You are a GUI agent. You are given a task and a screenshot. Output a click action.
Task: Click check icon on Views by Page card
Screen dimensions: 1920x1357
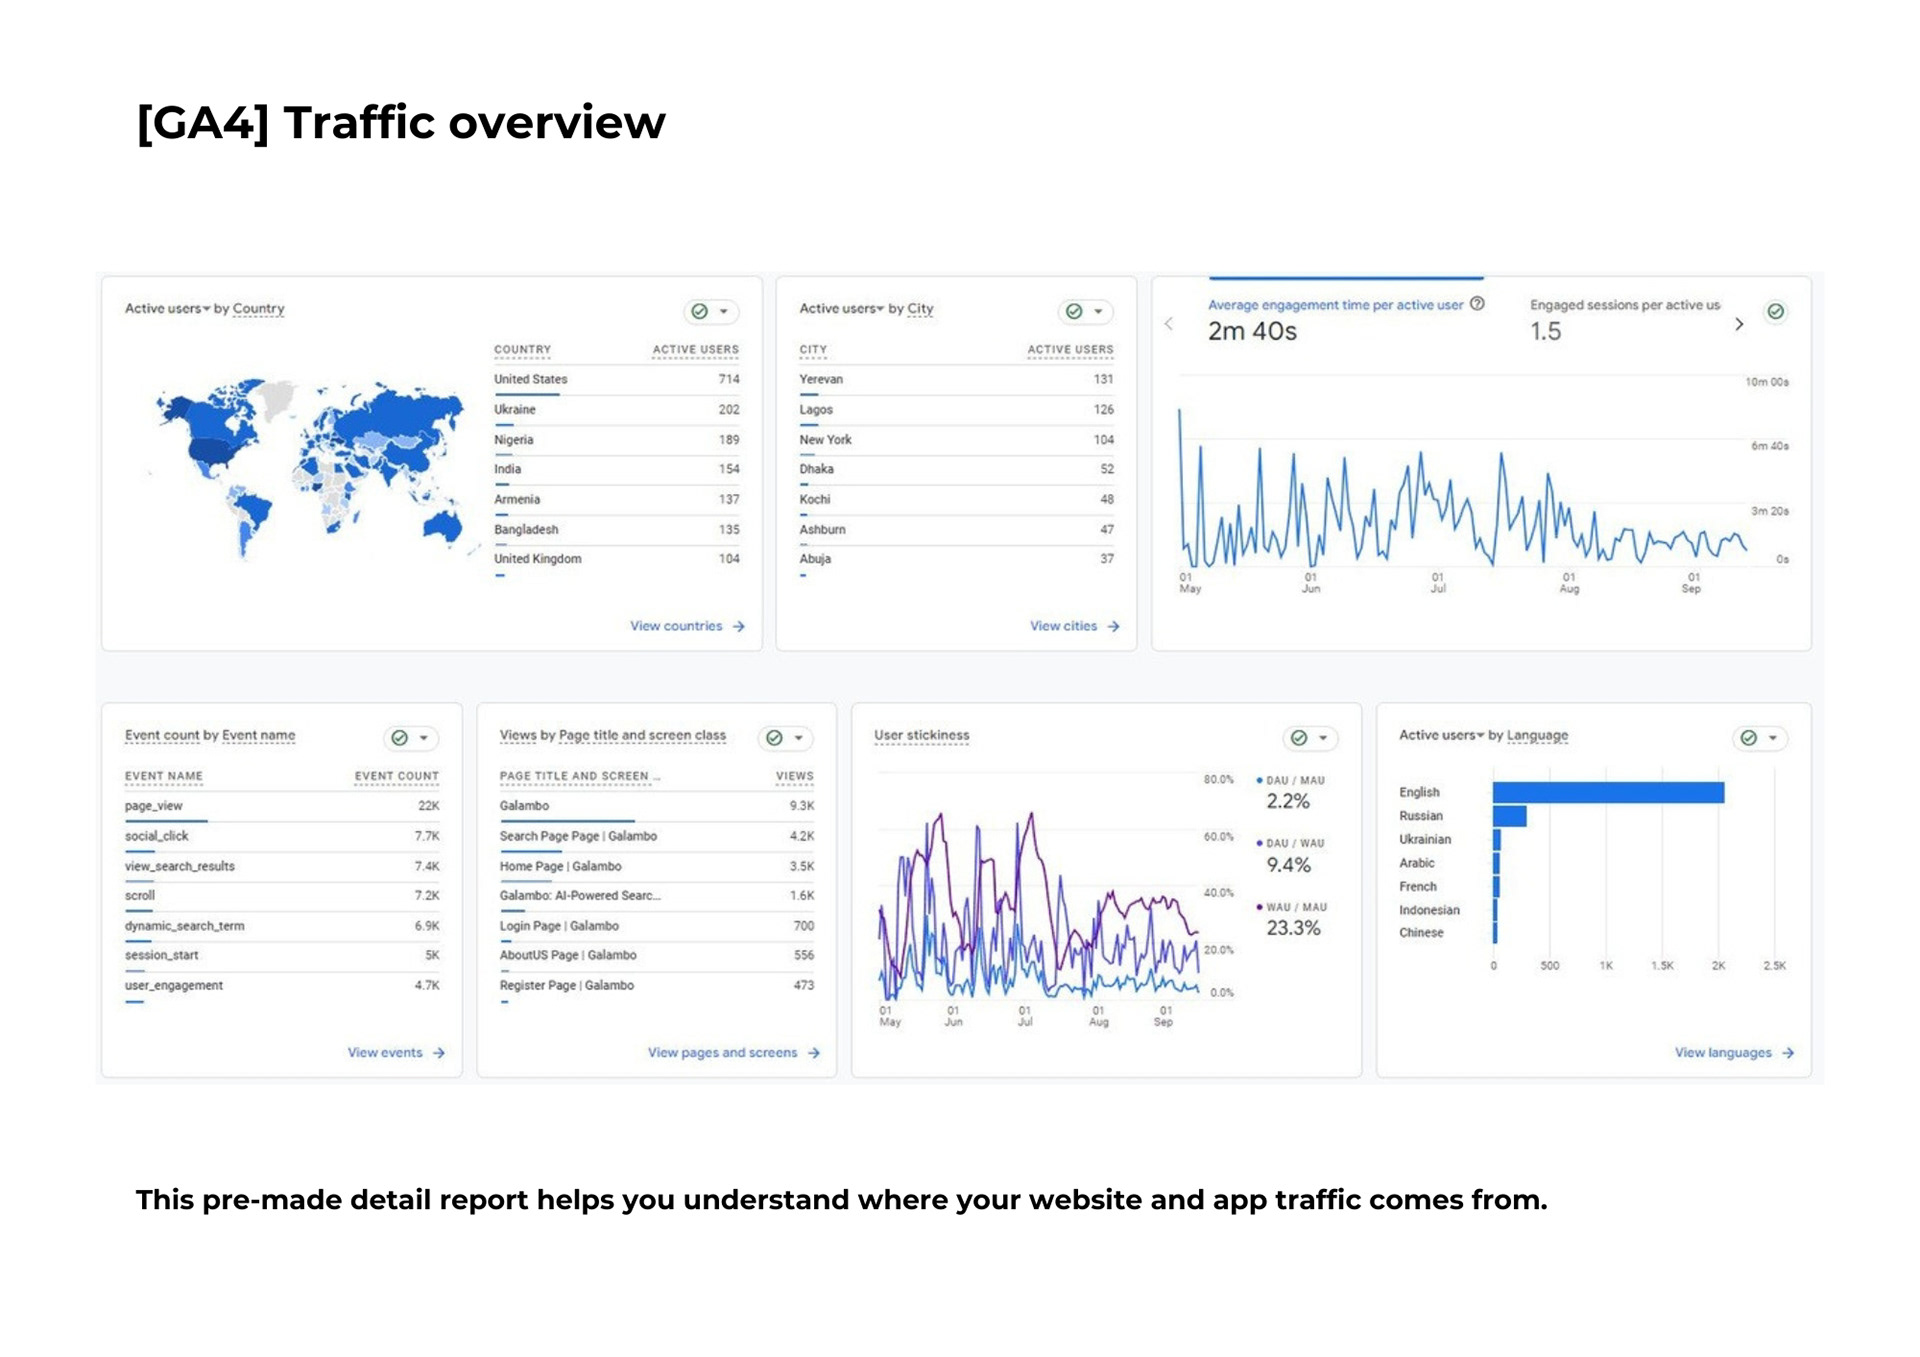pos(774,738)
